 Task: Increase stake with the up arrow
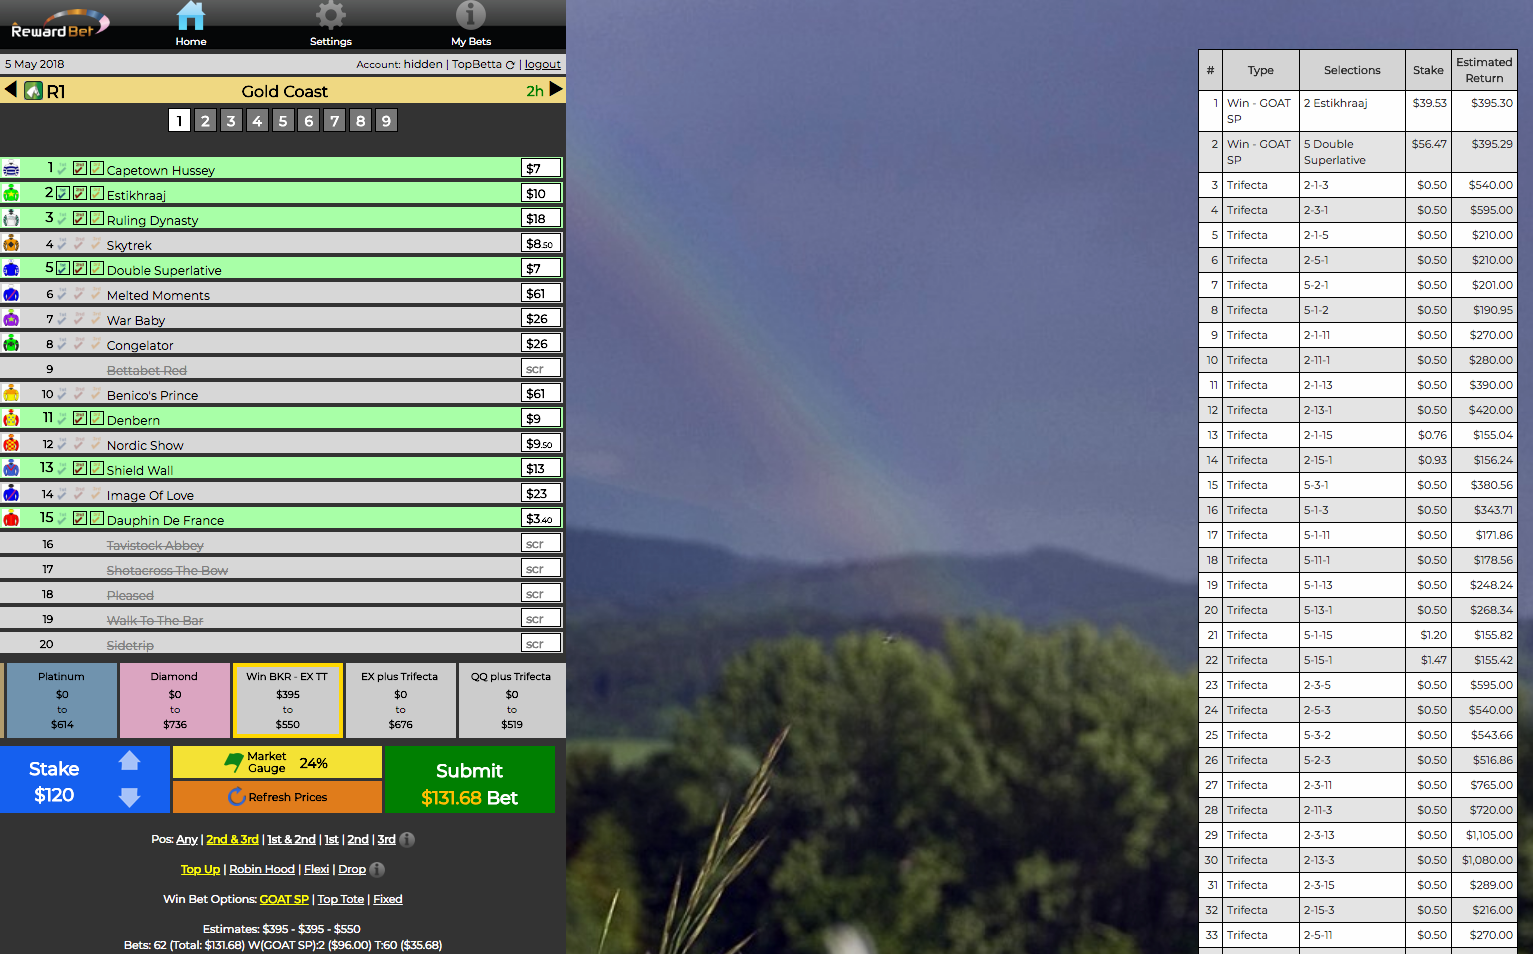[129, 761]
